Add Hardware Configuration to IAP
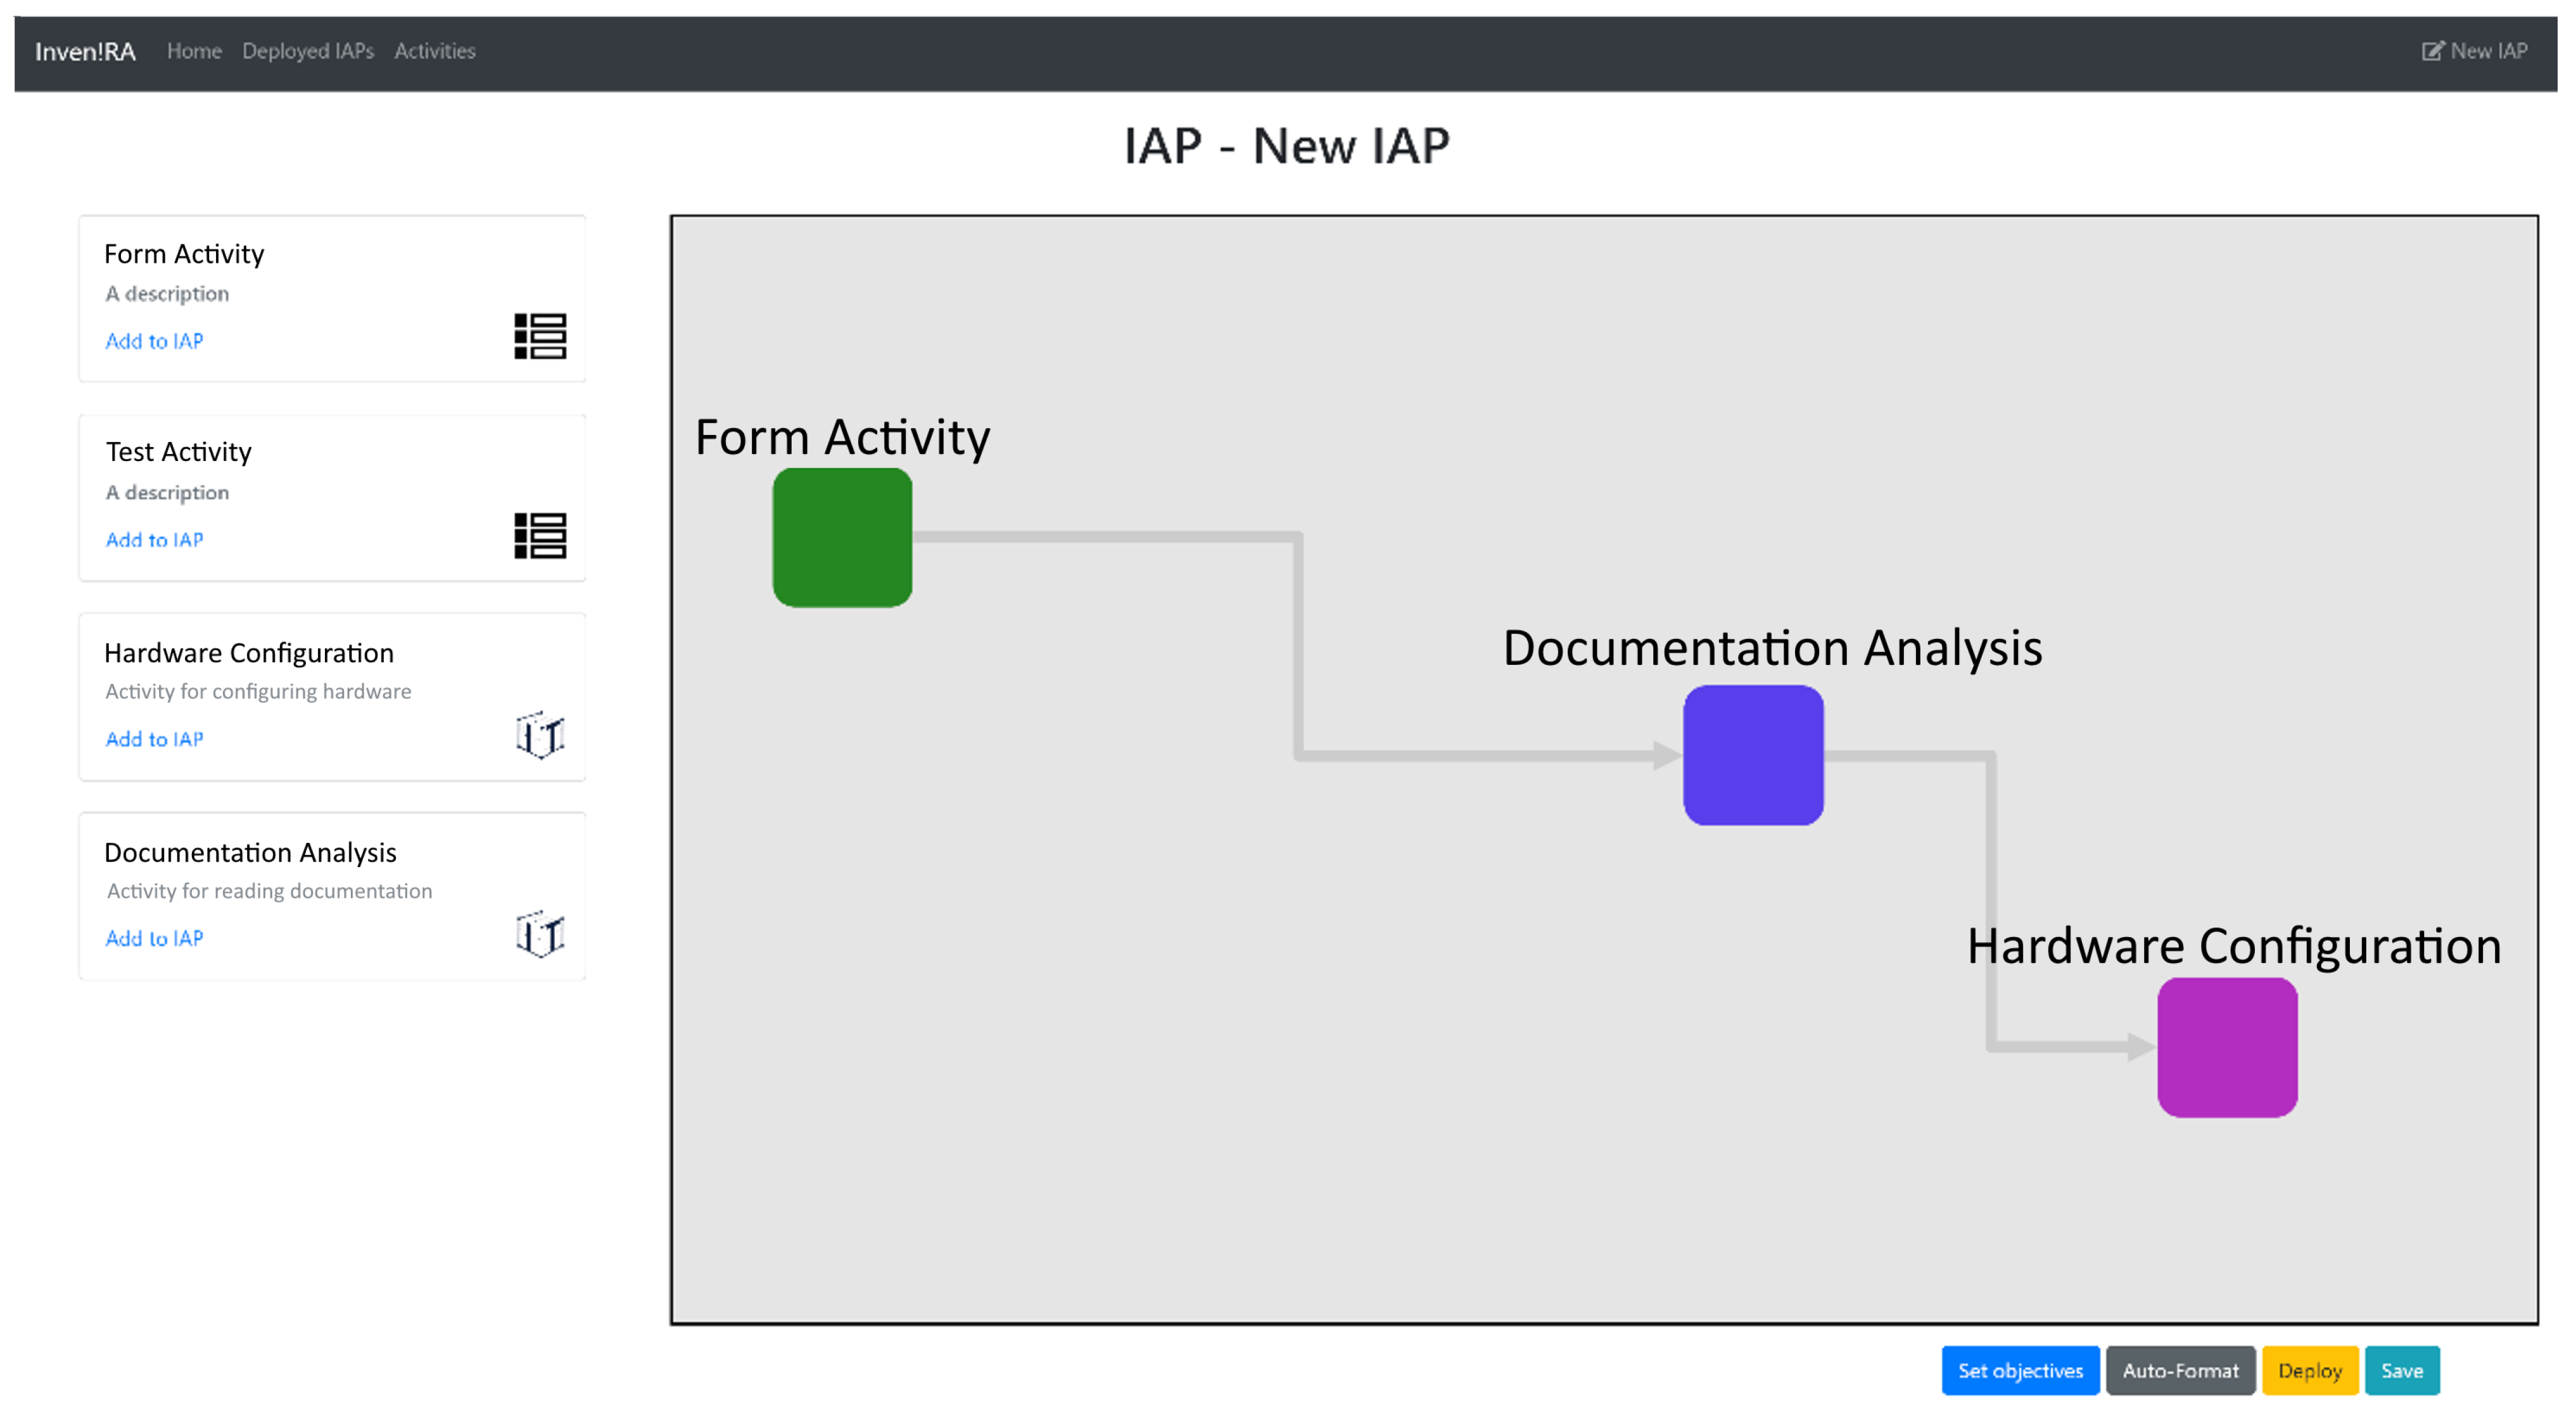2576x1412 pixels. click(154, 739)
